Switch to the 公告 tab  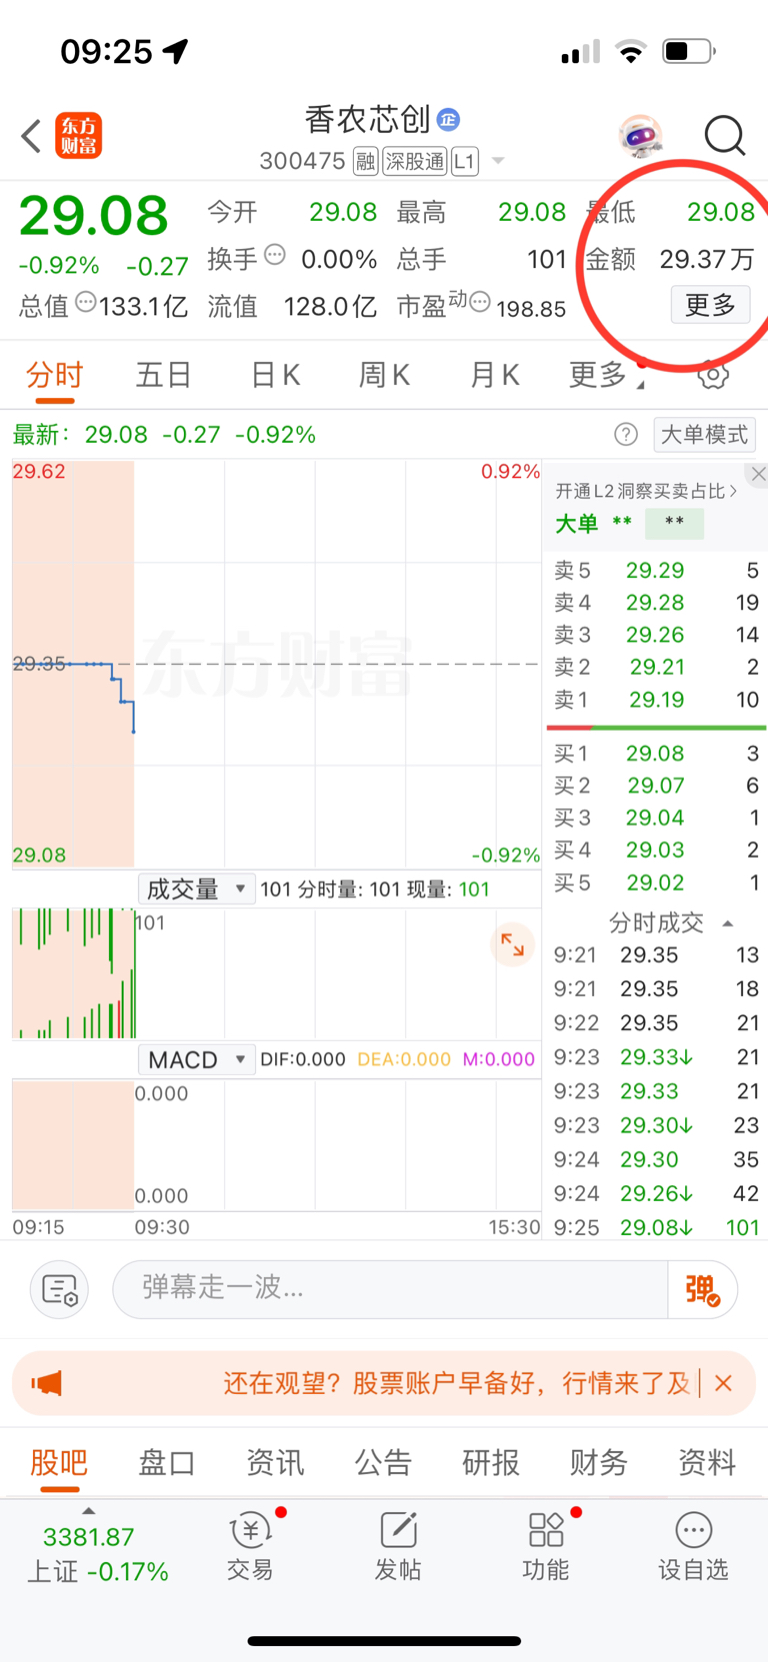click(x=383, y=1463)
